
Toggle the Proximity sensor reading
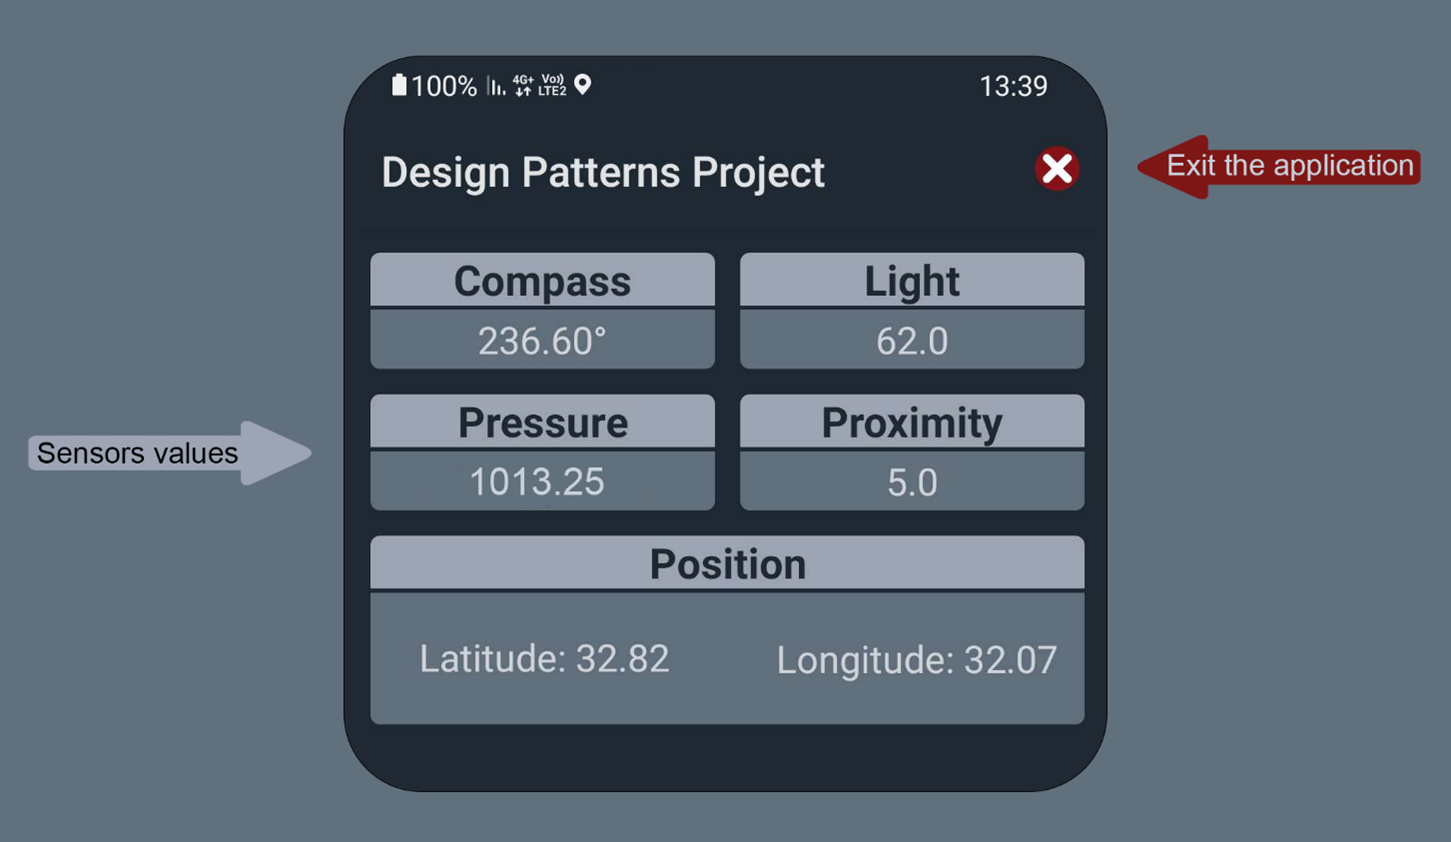click(912, 482)
